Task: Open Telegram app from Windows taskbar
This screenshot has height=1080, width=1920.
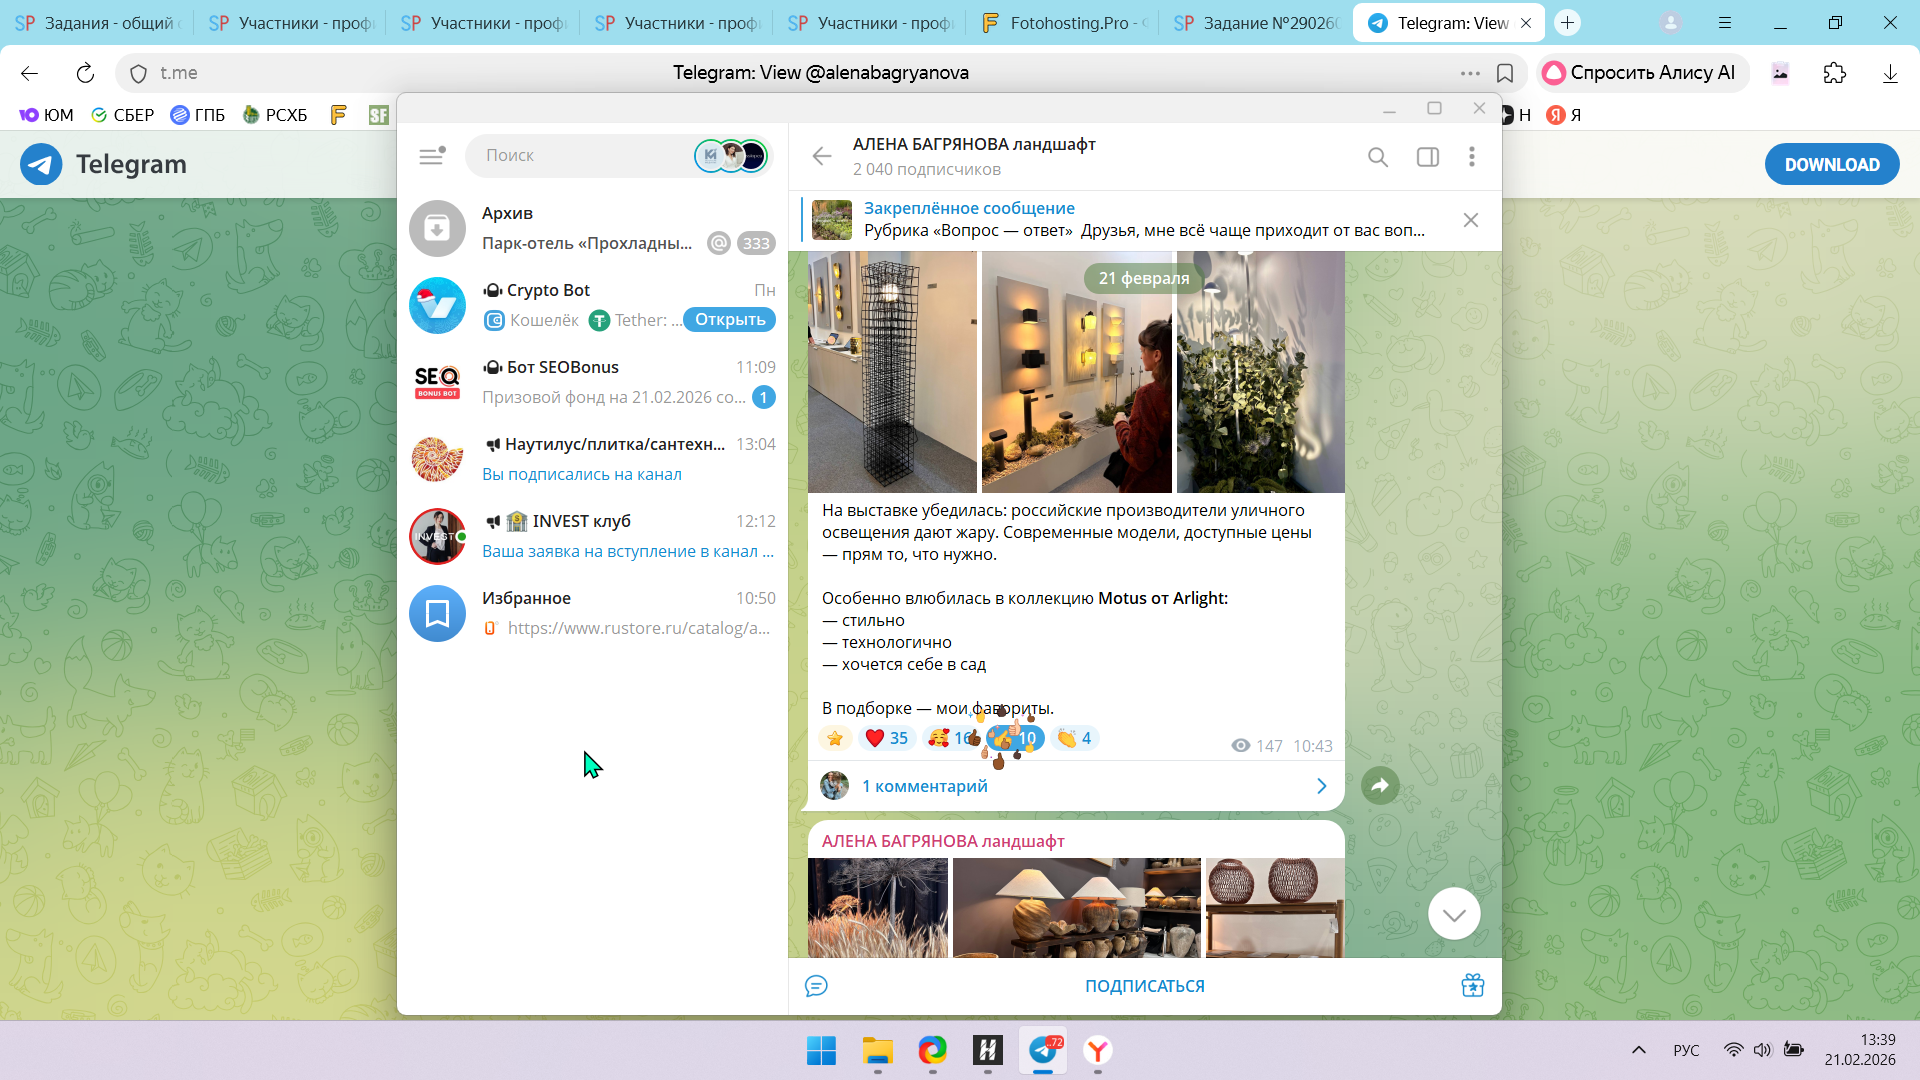Action: pyautogui.click(x=1043, y=1050)
